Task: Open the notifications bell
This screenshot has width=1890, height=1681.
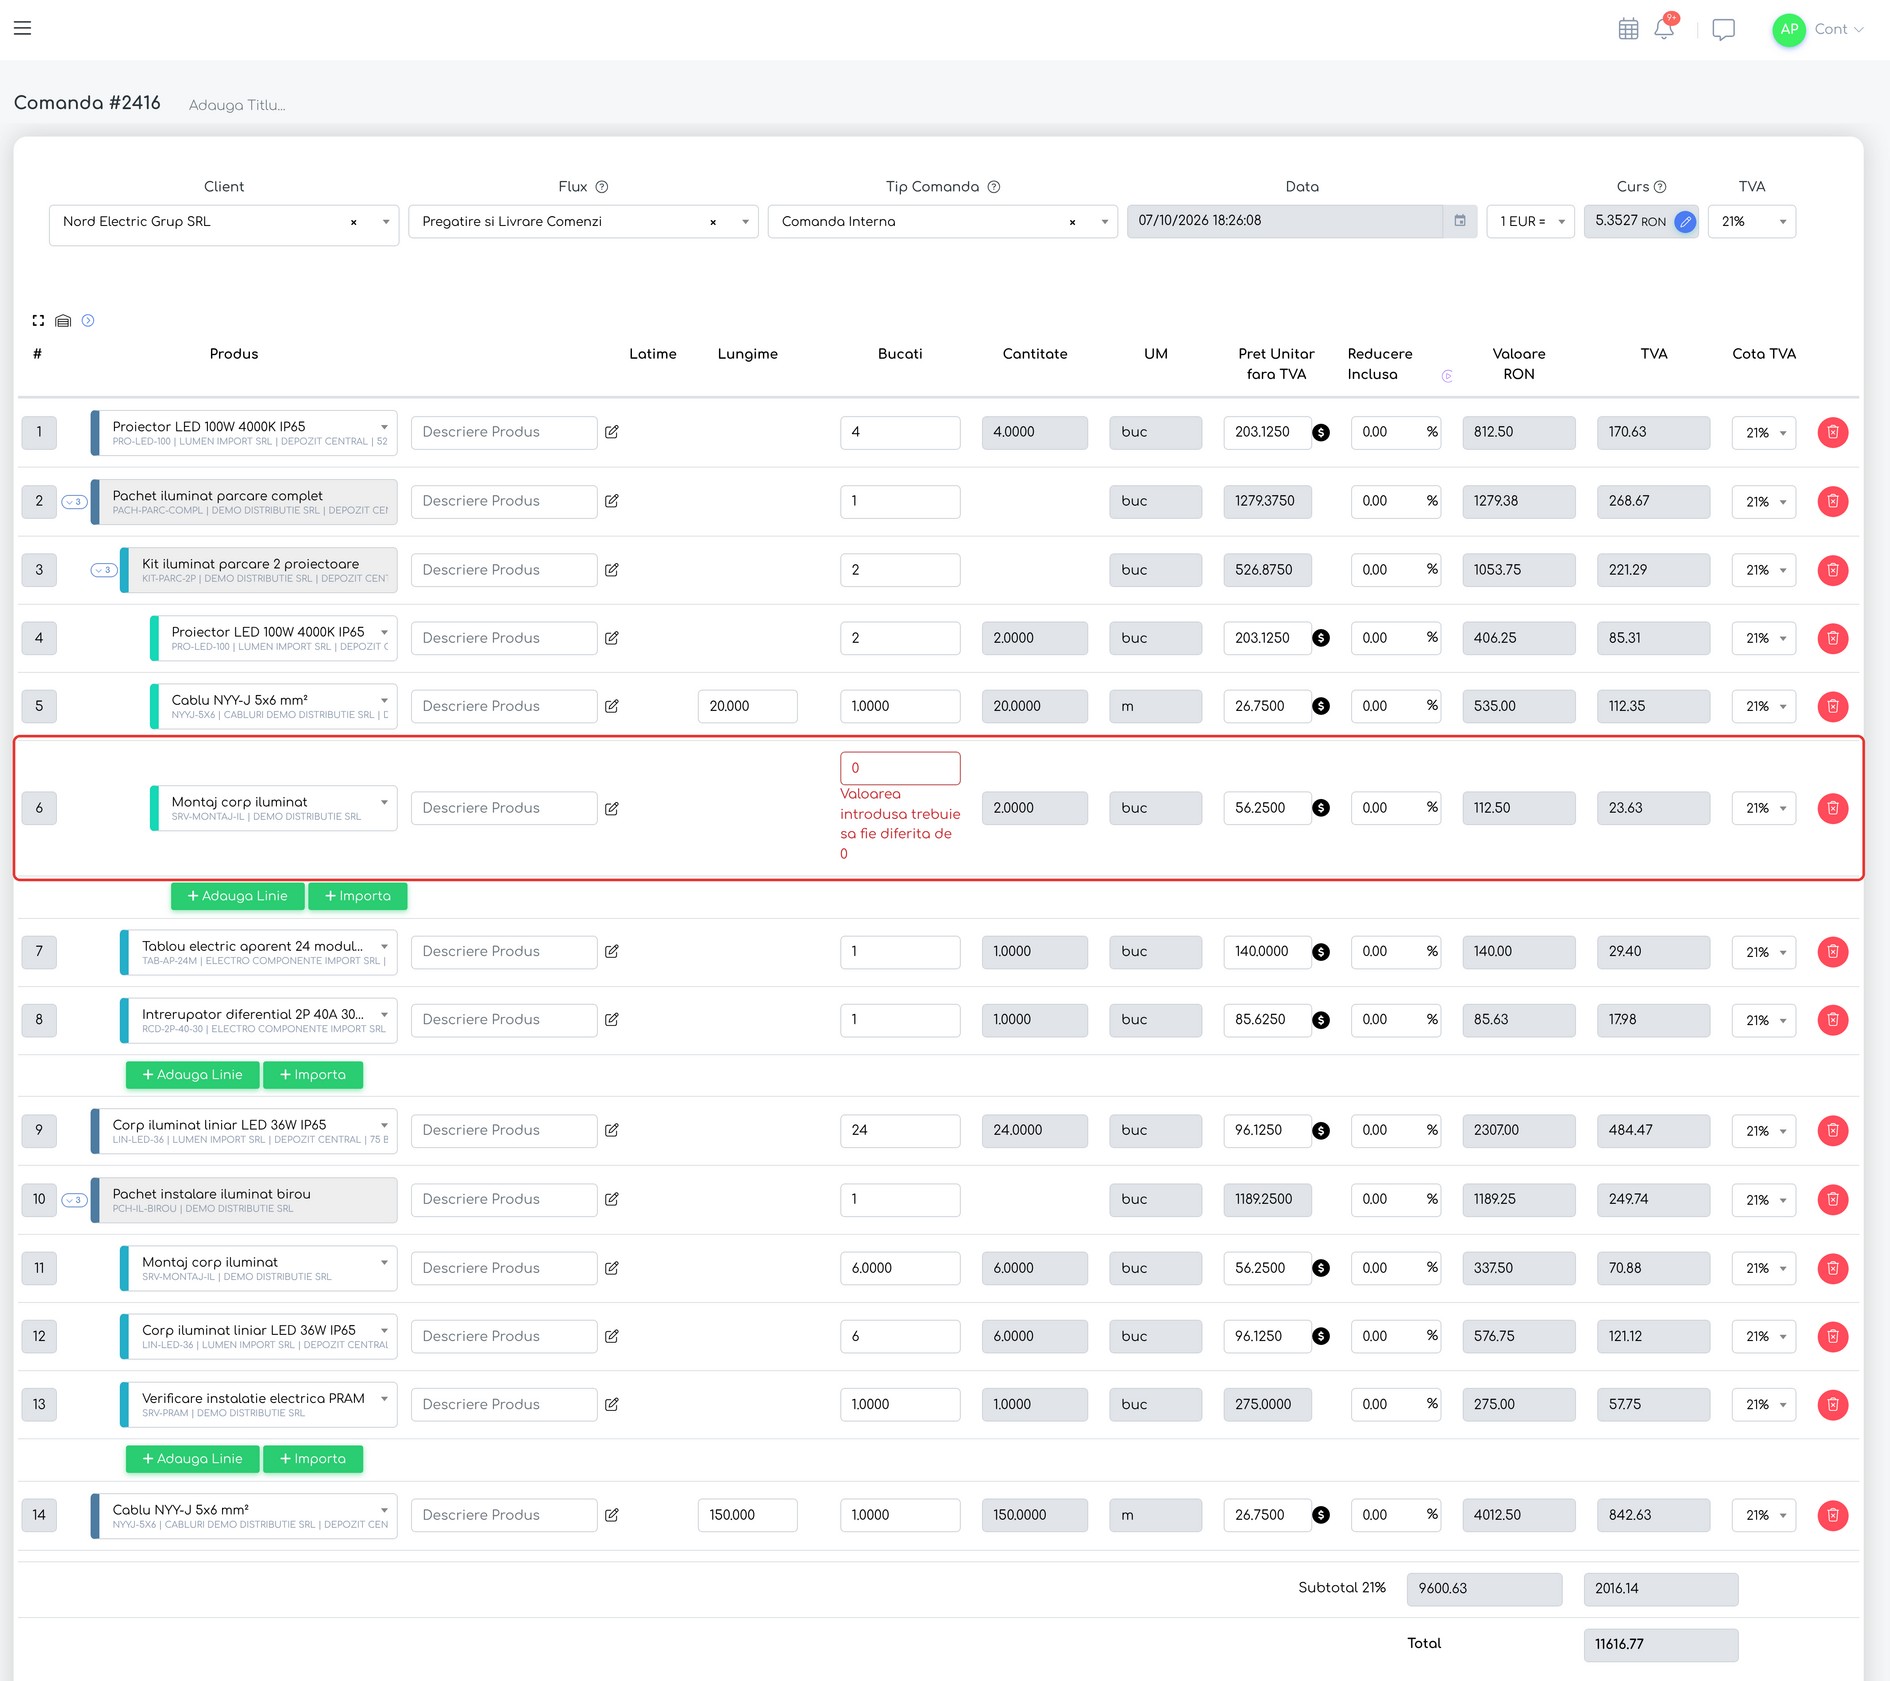Action: [1664, 28]
